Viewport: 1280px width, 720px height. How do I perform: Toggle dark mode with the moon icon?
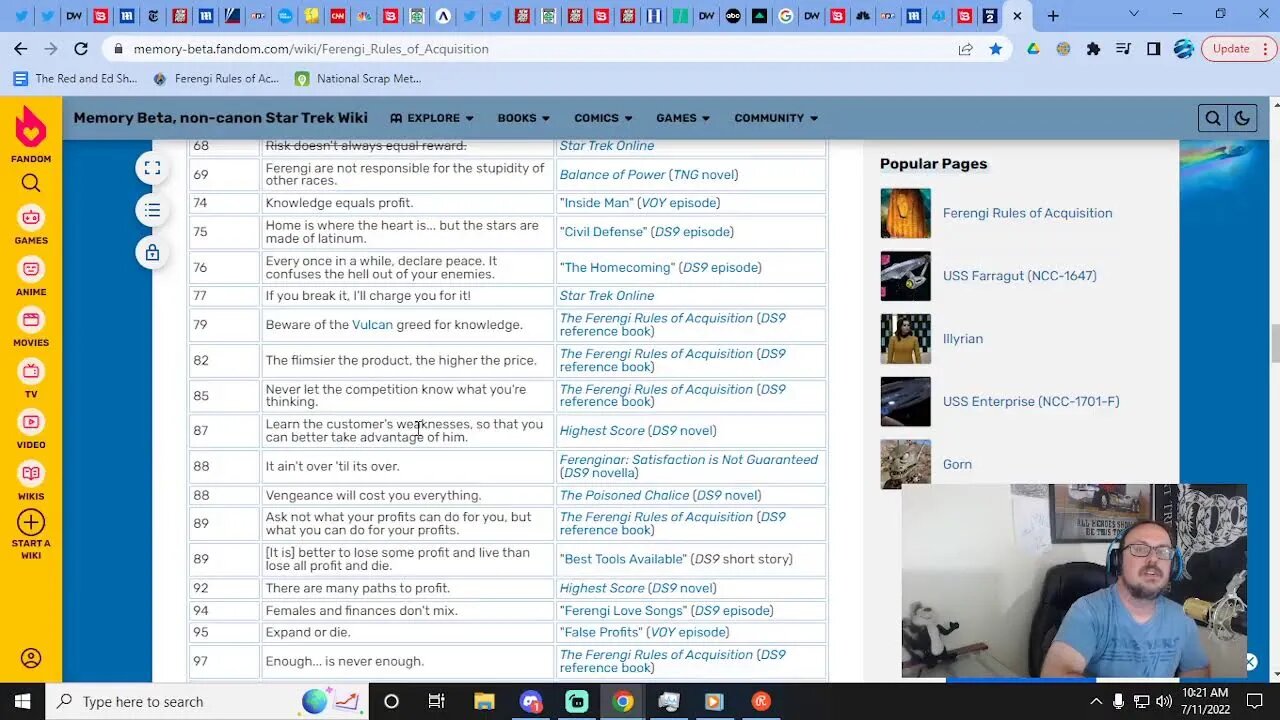tap(1241, 118)
